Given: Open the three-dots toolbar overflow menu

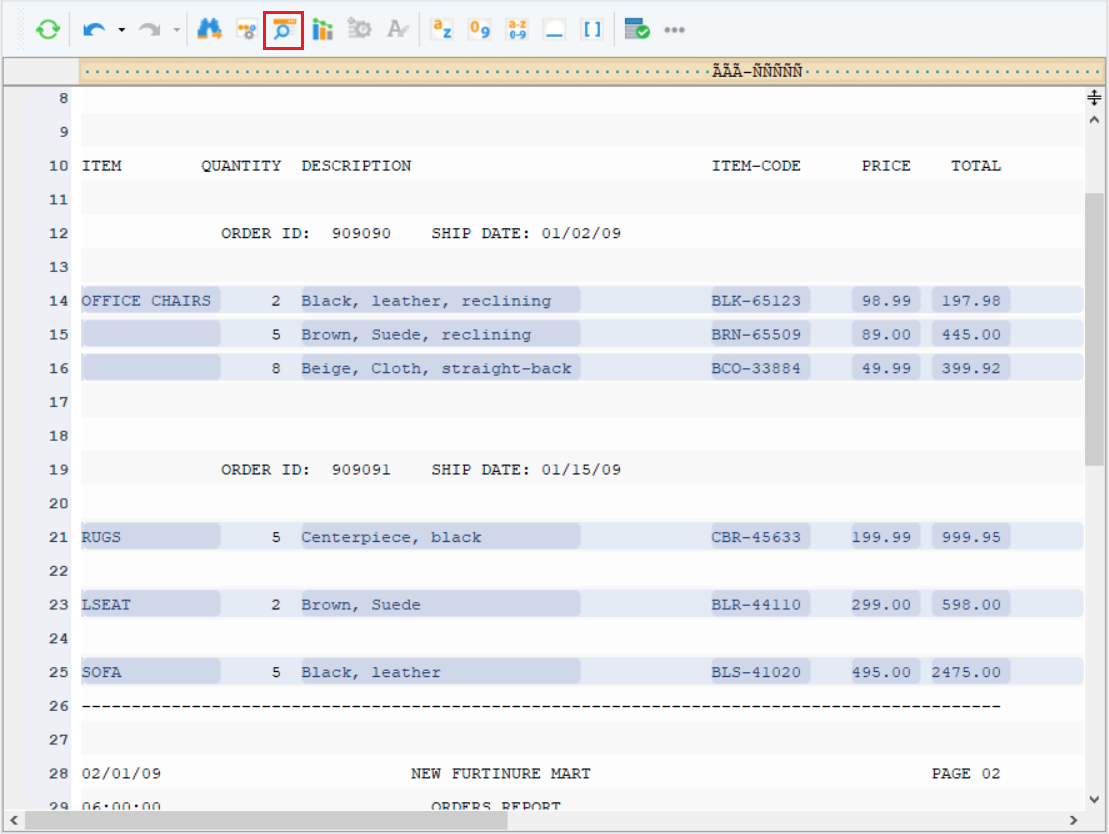Looking at the screenshot, I should tap(675, 30).
